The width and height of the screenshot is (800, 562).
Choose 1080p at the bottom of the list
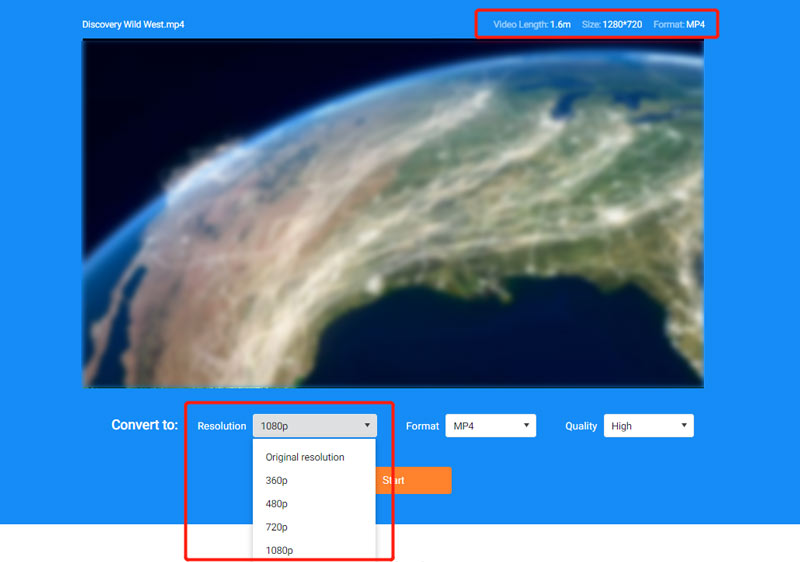point(279,550)
